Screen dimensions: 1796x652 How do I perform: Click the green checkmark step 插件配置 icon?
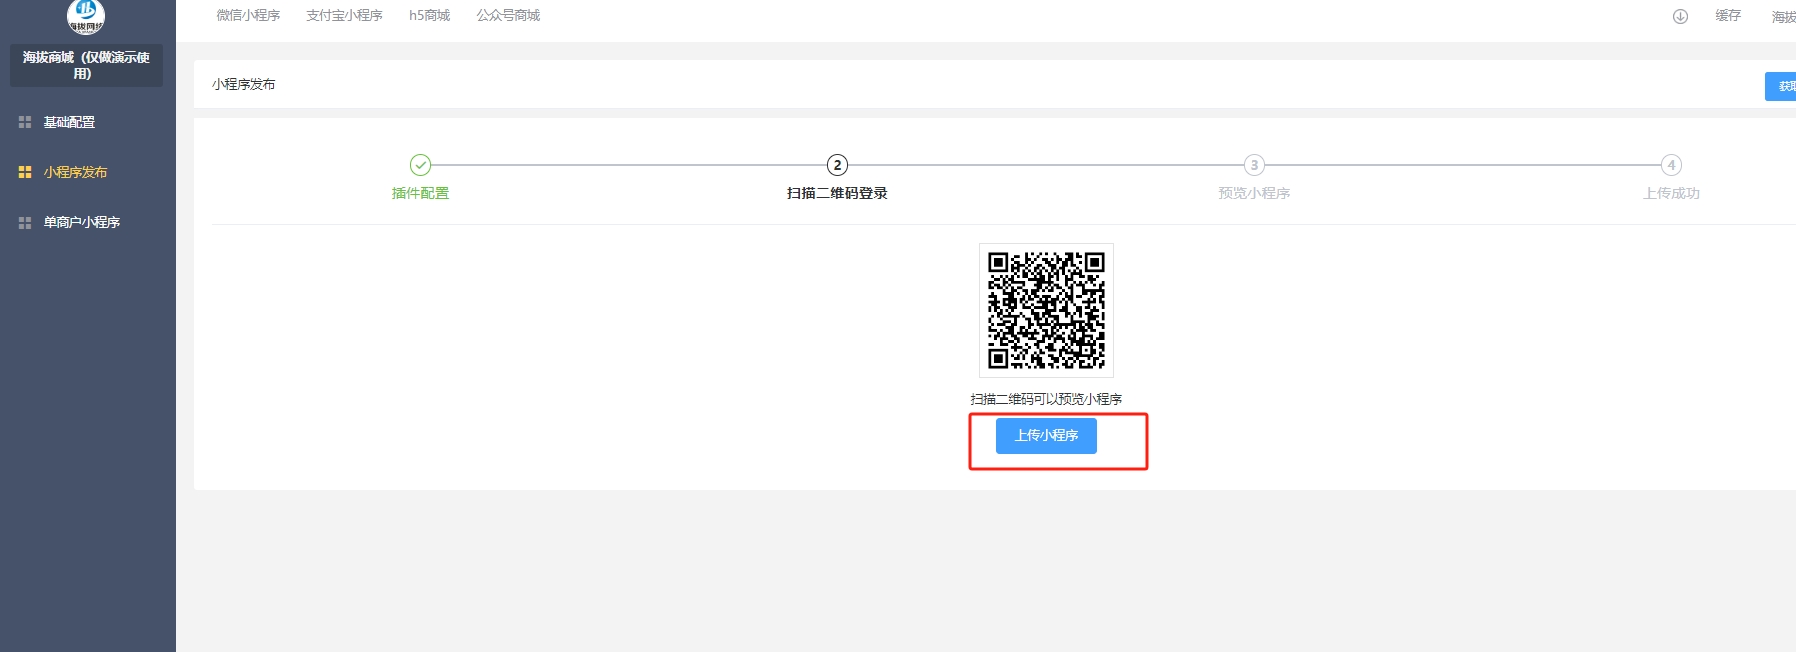click(420, 165)
